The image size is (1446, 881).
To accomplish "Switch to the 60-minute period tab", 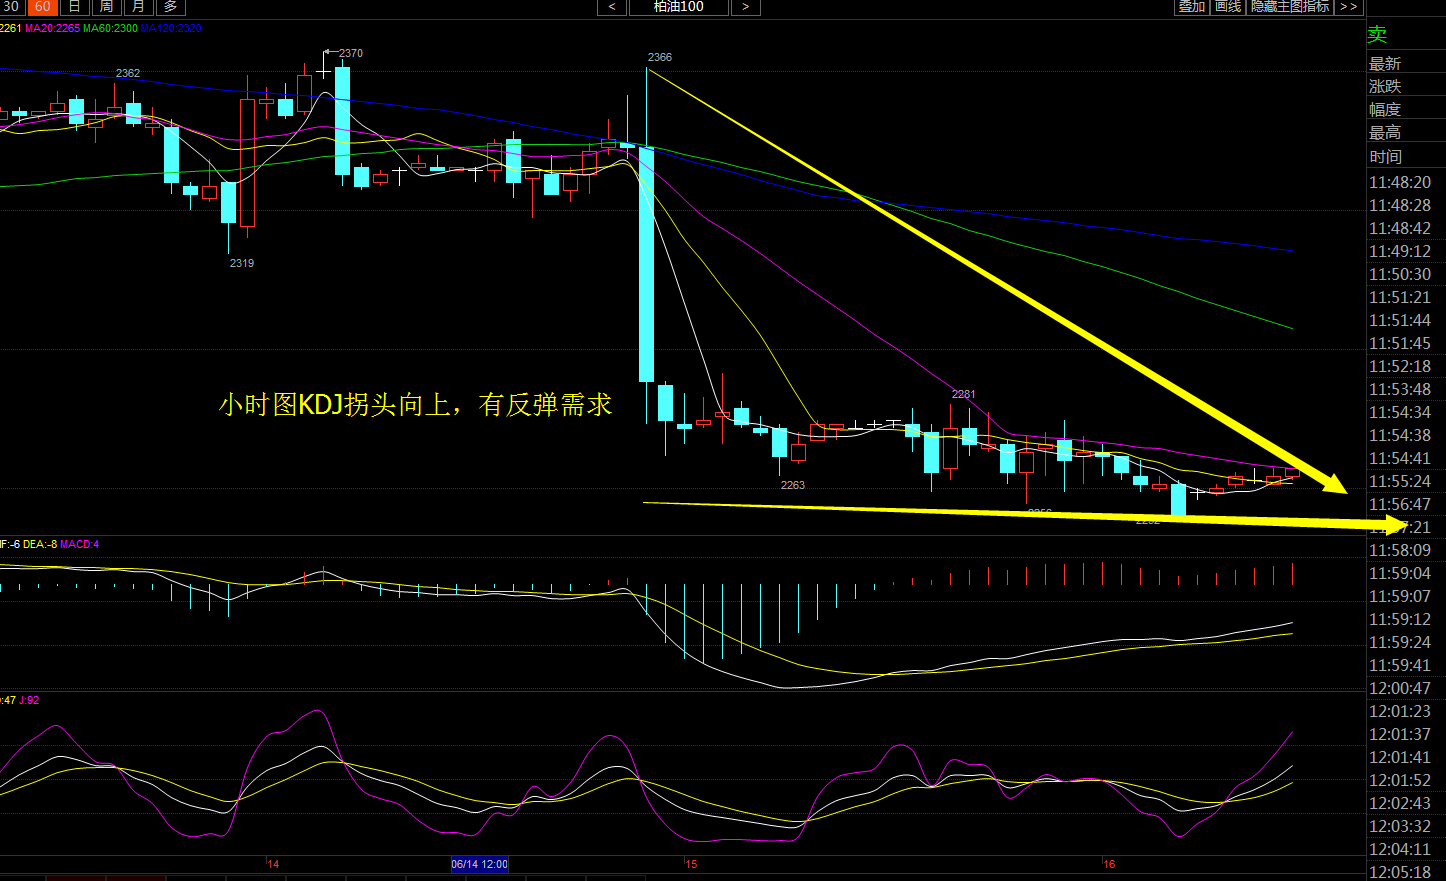I will point(43,6).
